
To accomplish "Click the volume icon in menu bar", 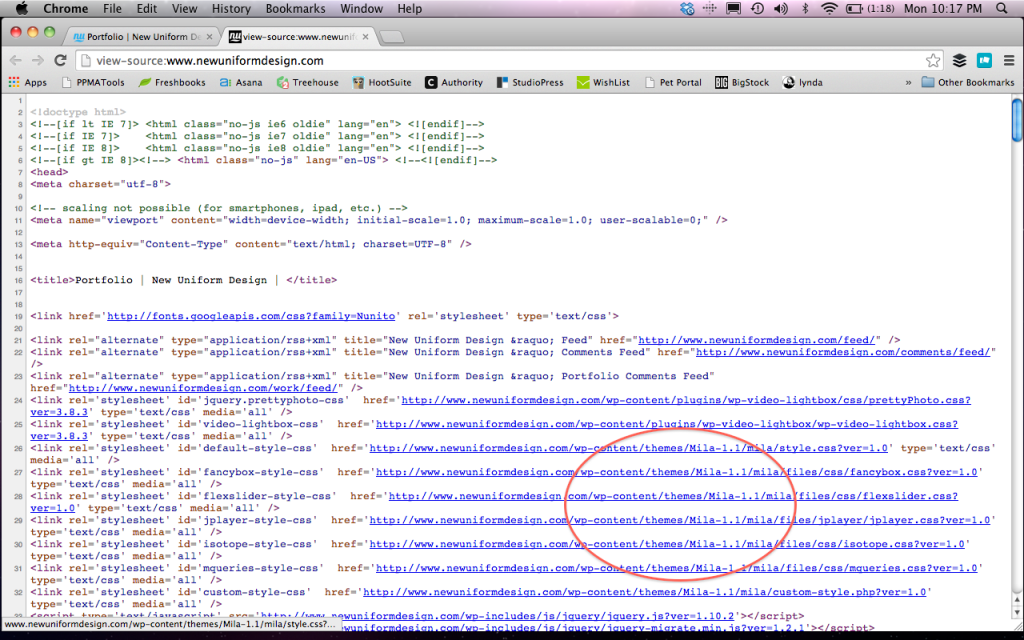I will 780,8.
